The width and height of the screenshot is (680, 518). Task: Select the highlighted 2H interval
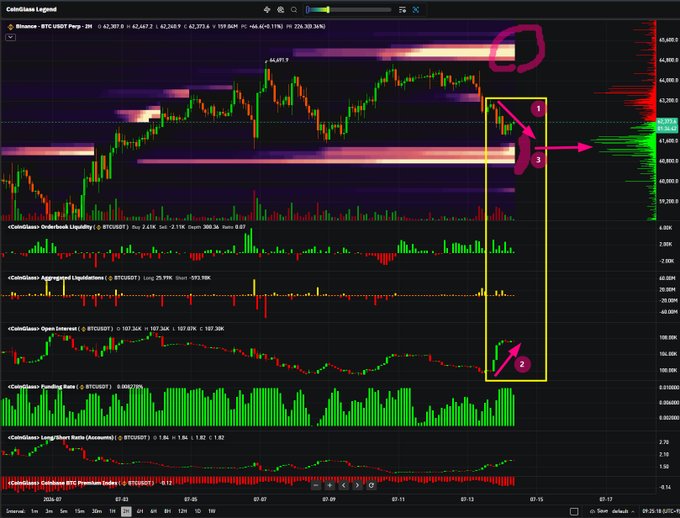tap(126, 511)
